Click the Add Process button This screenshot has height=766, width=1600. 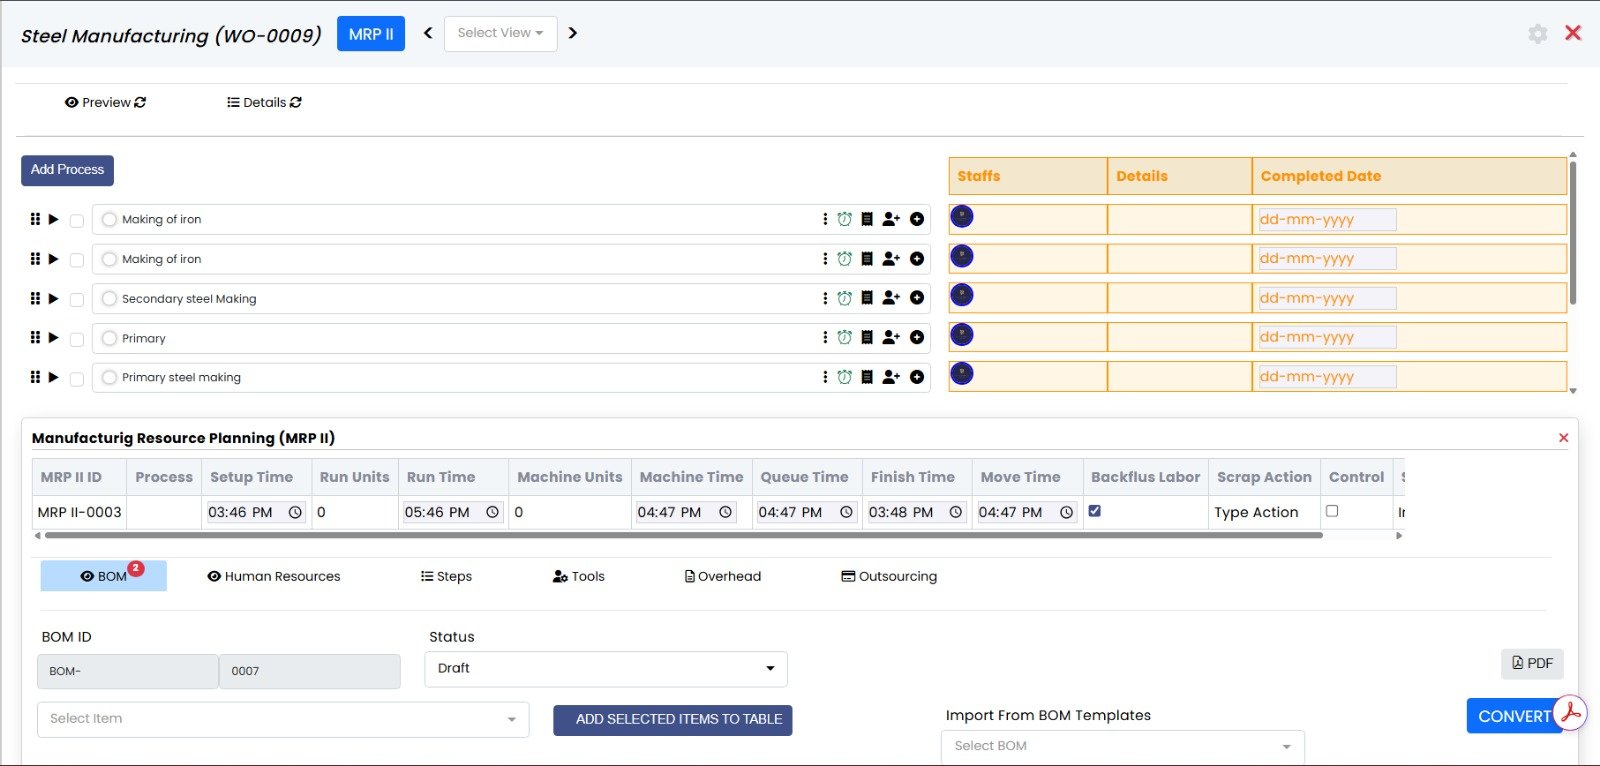(x=67, y=170)
